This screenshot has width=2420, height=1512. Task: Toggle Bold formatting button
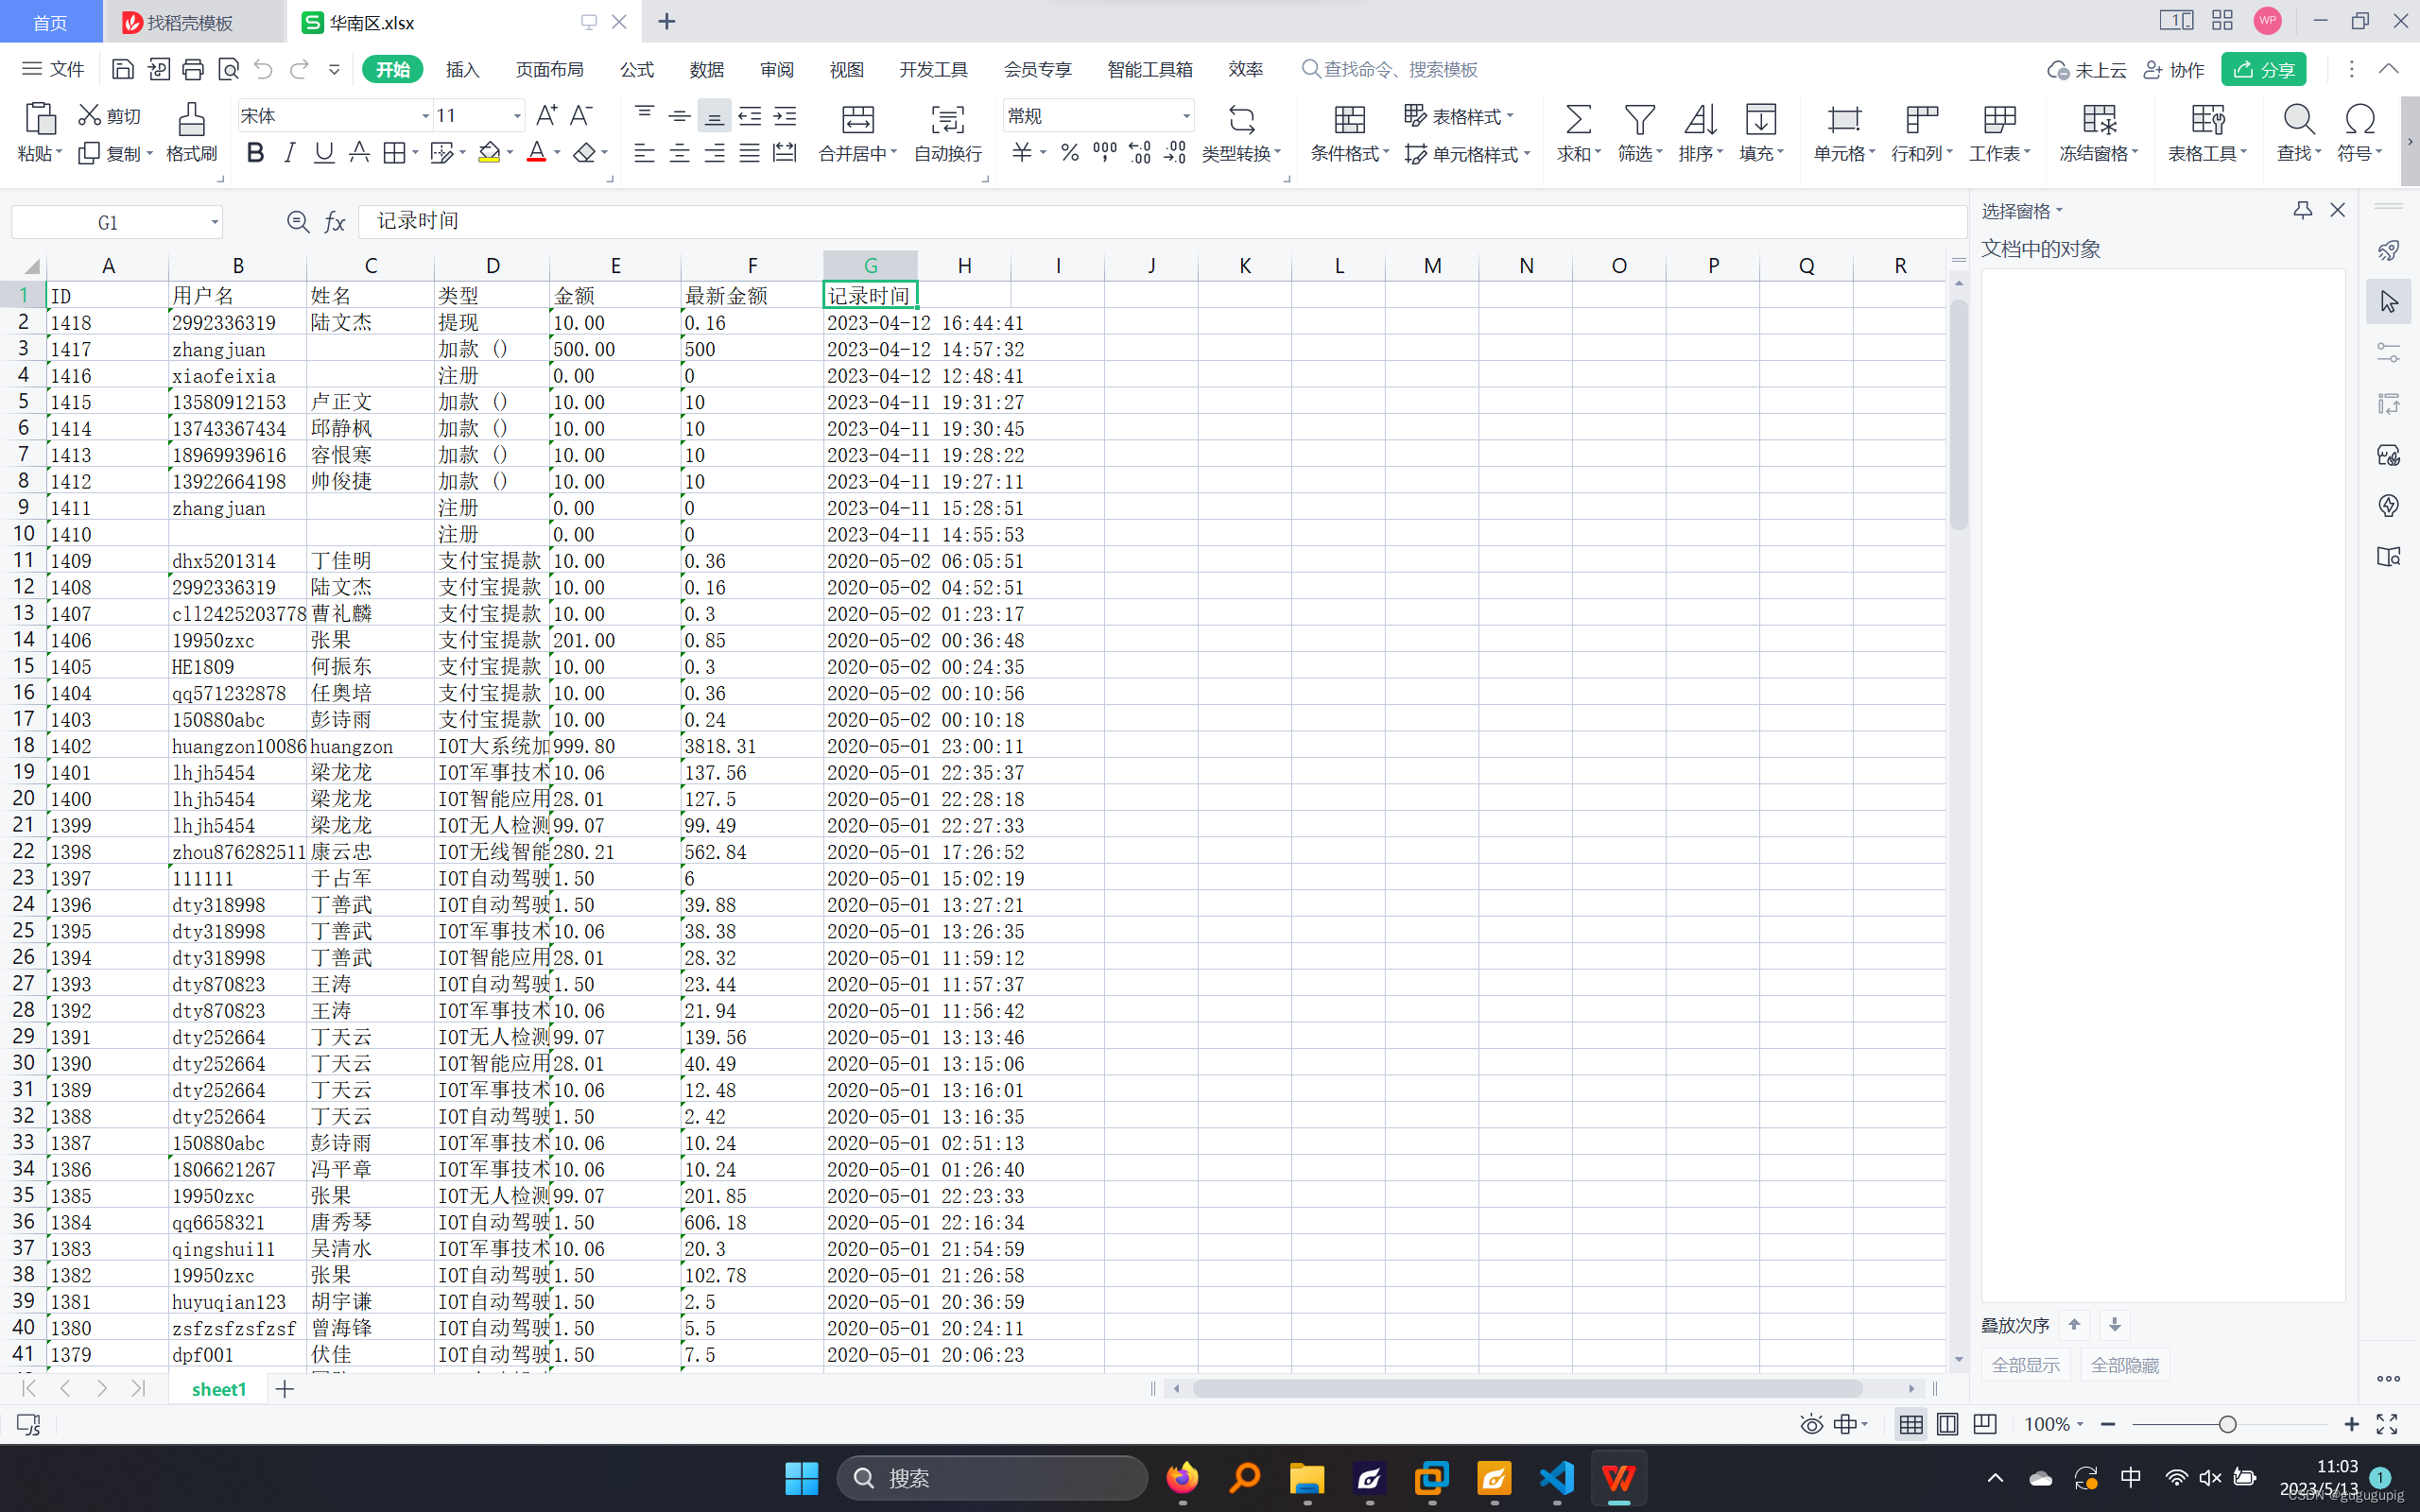[x=255, y=153]
